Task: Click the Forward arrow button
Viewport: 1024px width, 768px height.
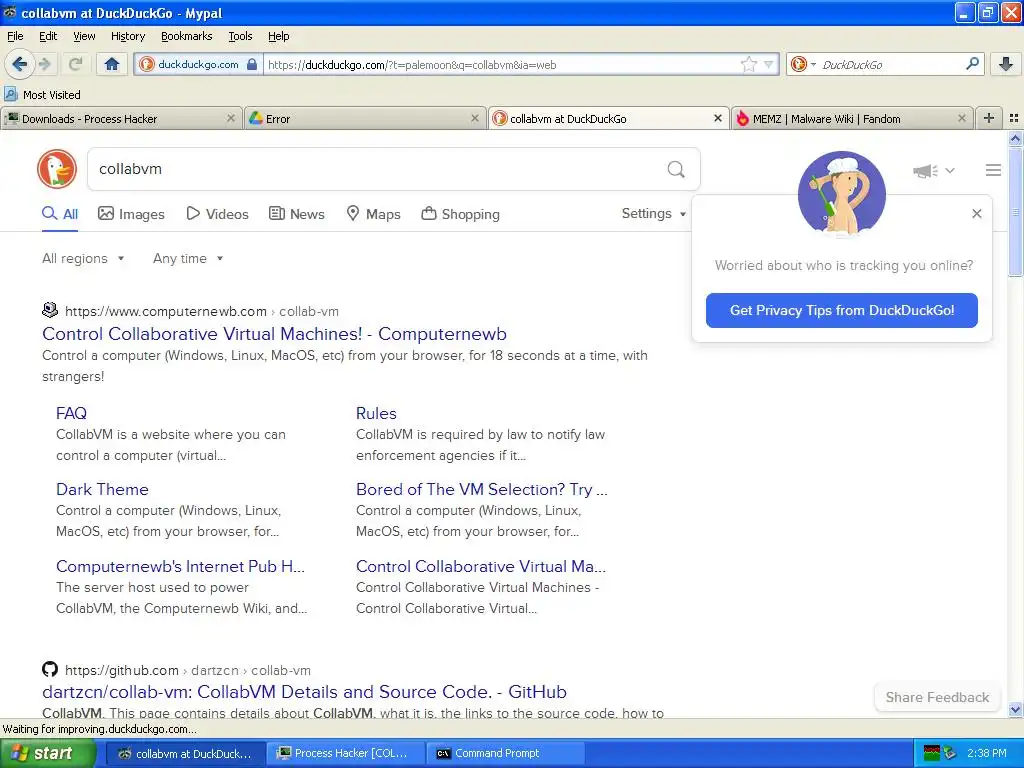Action: (x=44, y=64)
